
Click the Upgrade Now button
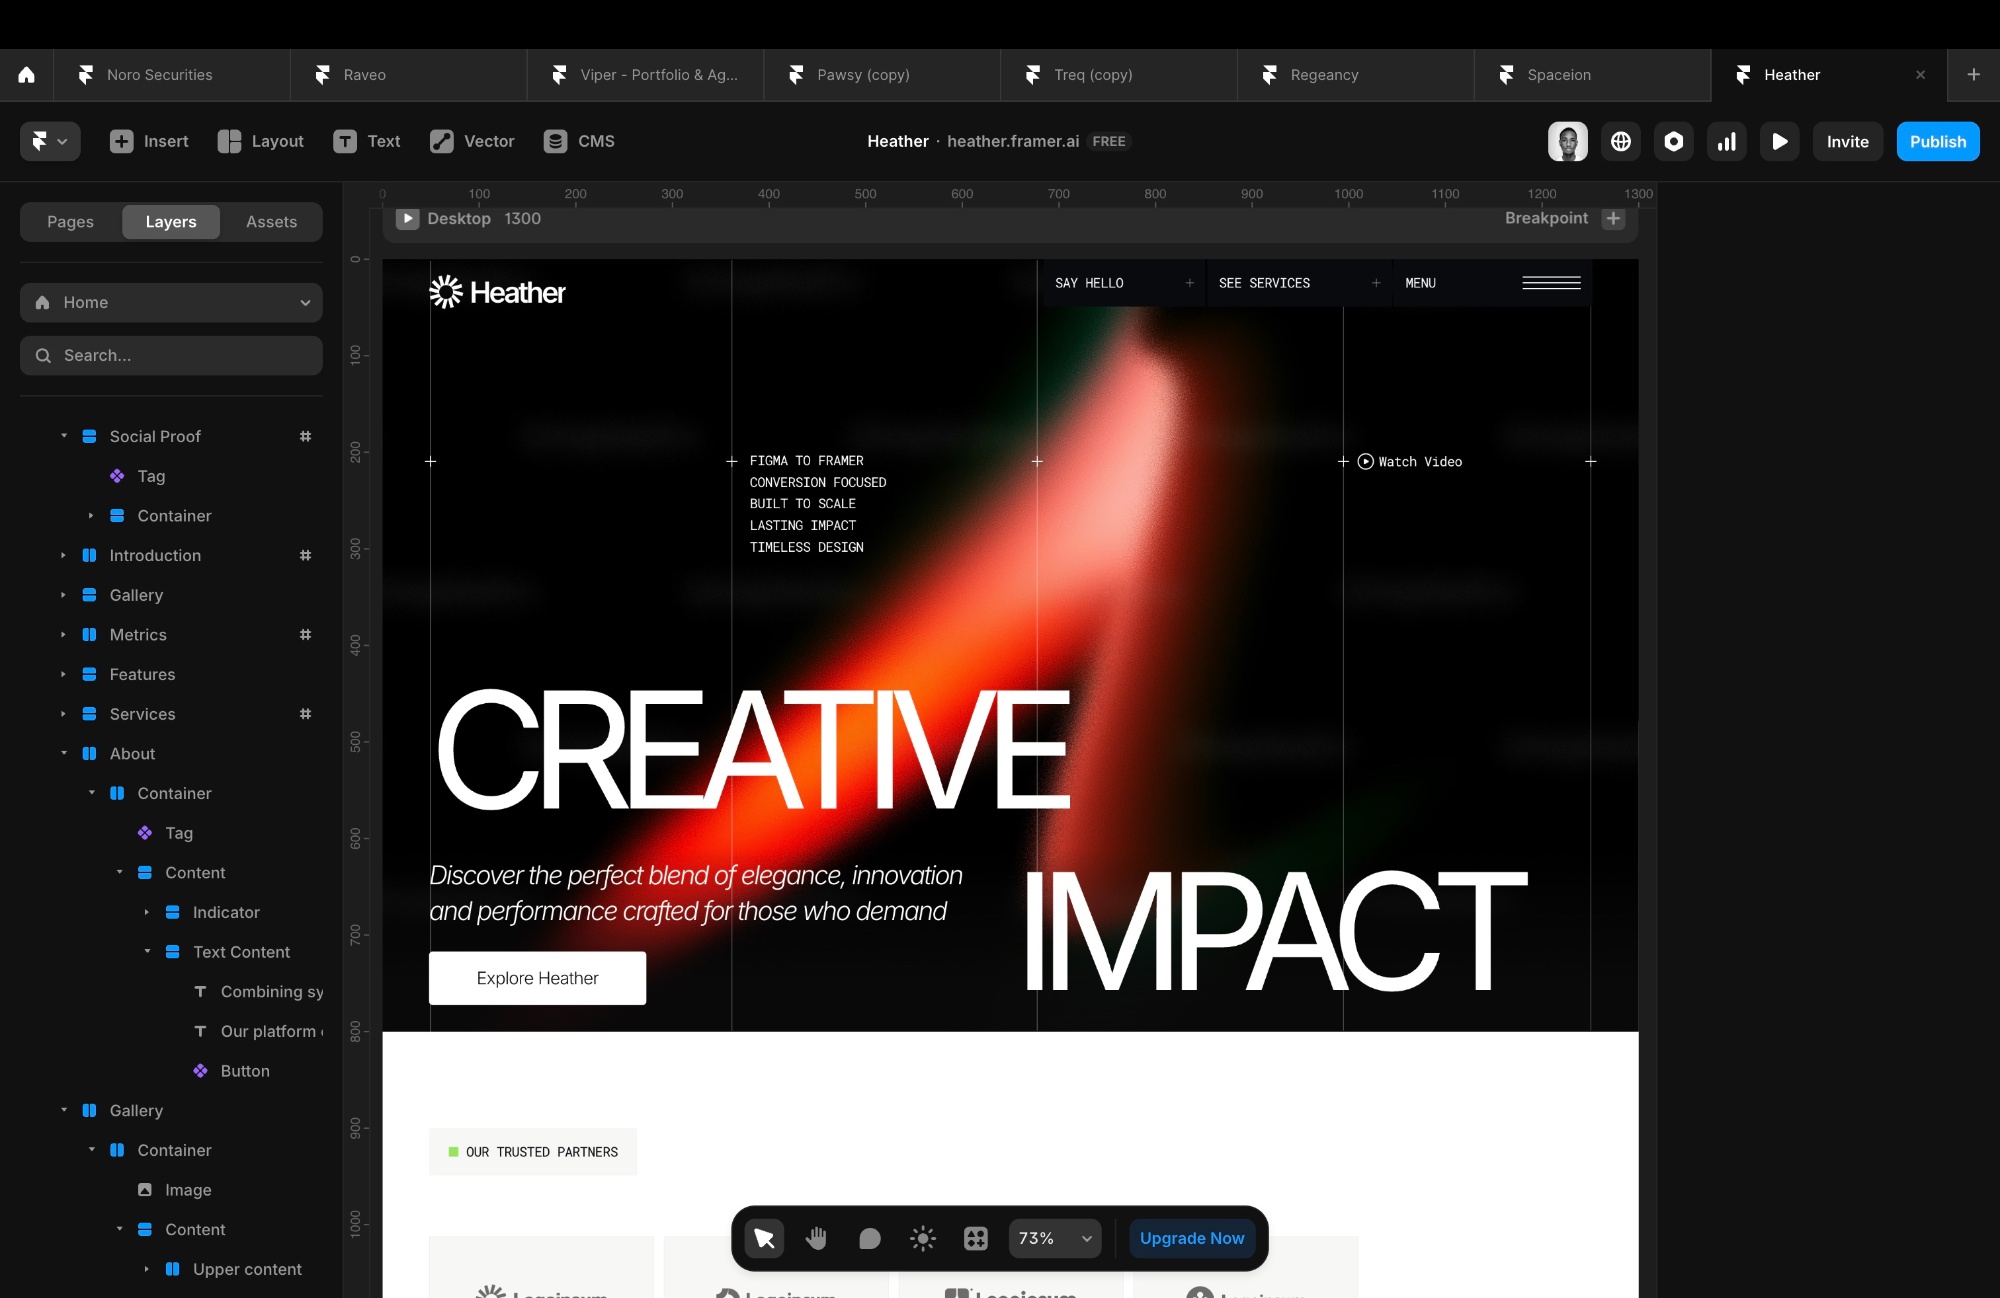point(1191,1238)
